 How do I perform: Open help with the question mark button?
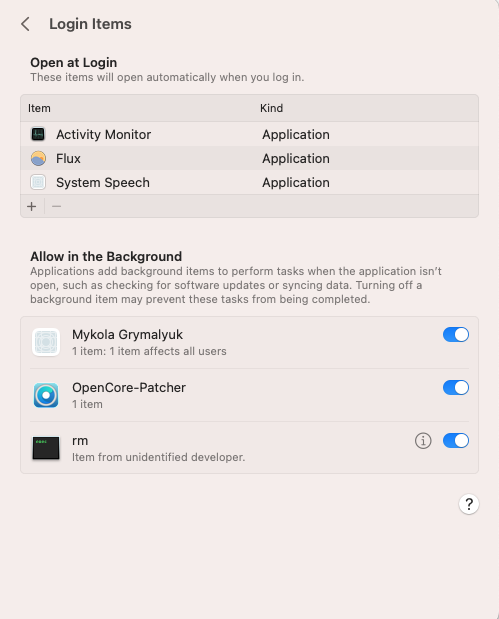[469, 504]
